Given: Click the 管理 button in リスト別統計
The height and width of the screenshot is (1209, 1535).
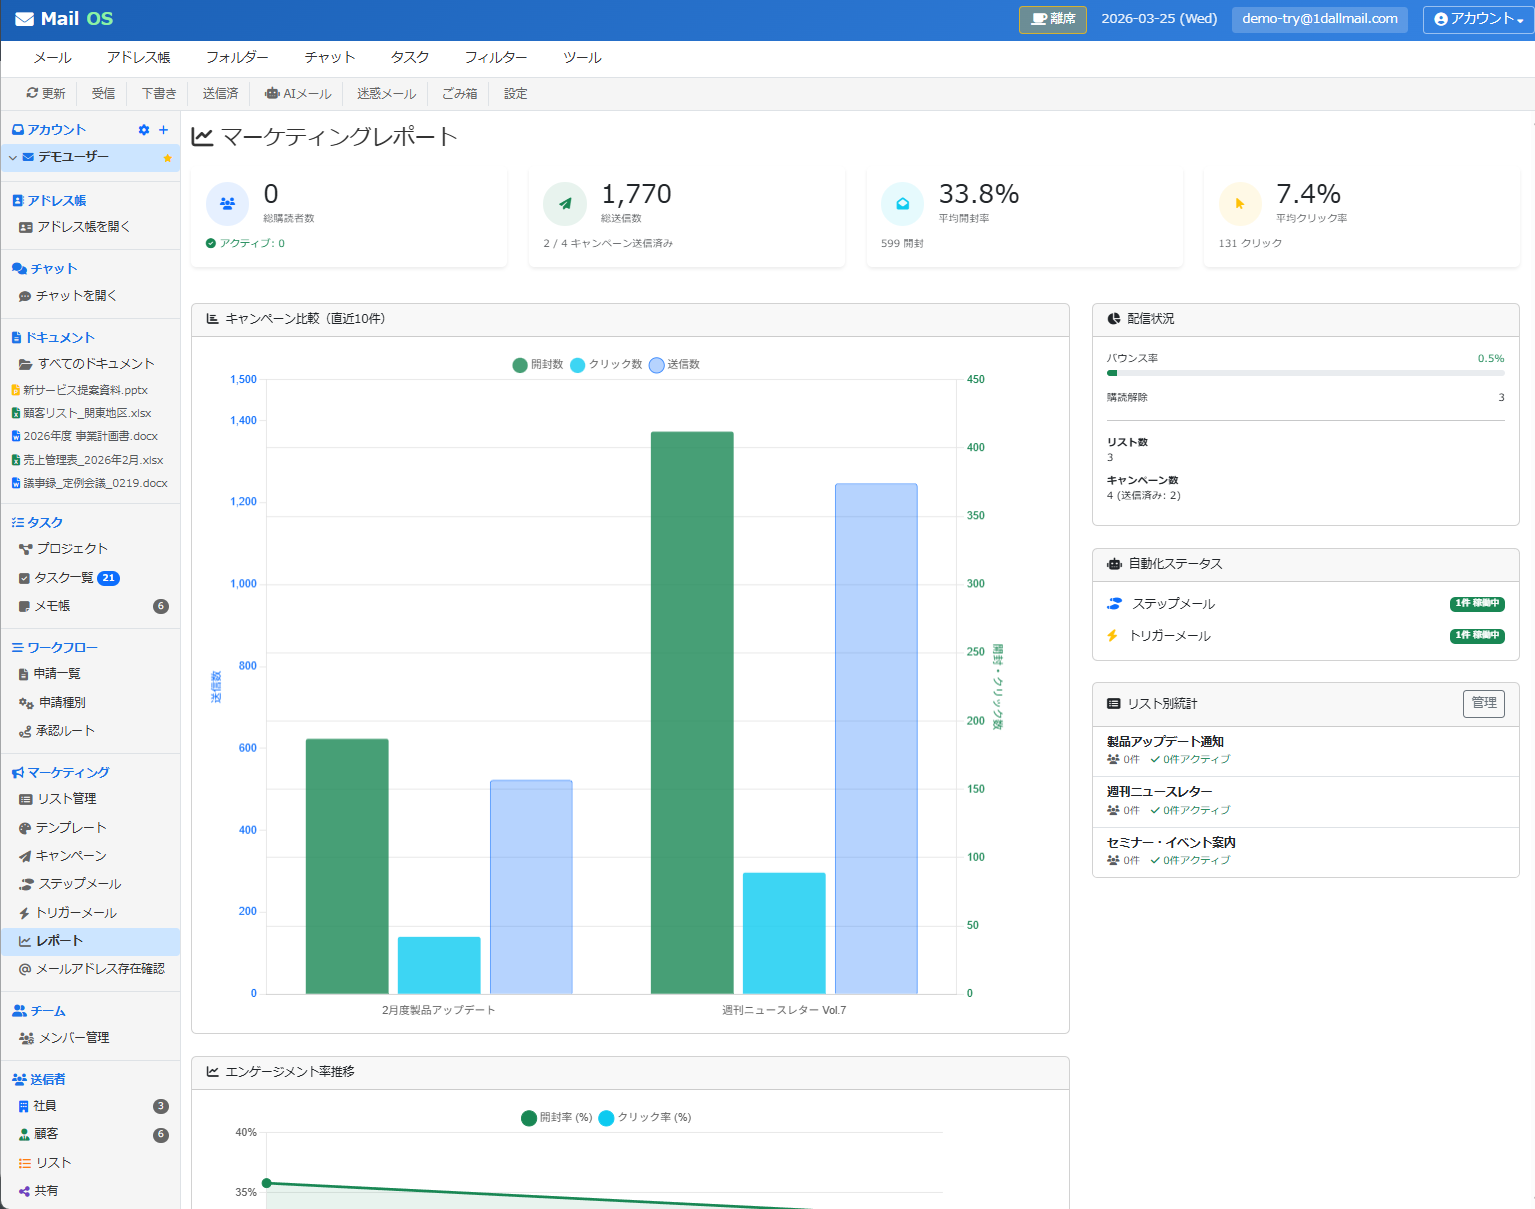Looking at the screenshot, I should click(x=1483, y=703).
